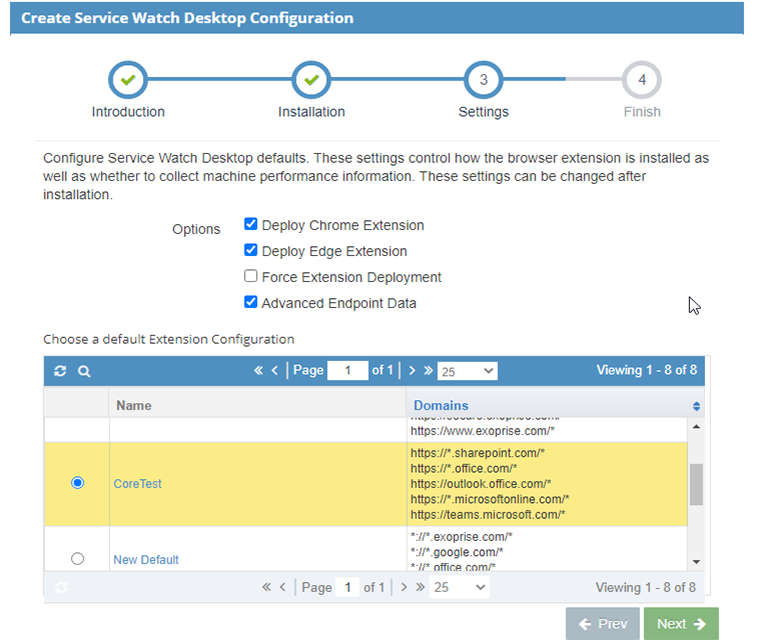769x640 pixels.
Task: Click the Finish step label
Action: (642, 112)
